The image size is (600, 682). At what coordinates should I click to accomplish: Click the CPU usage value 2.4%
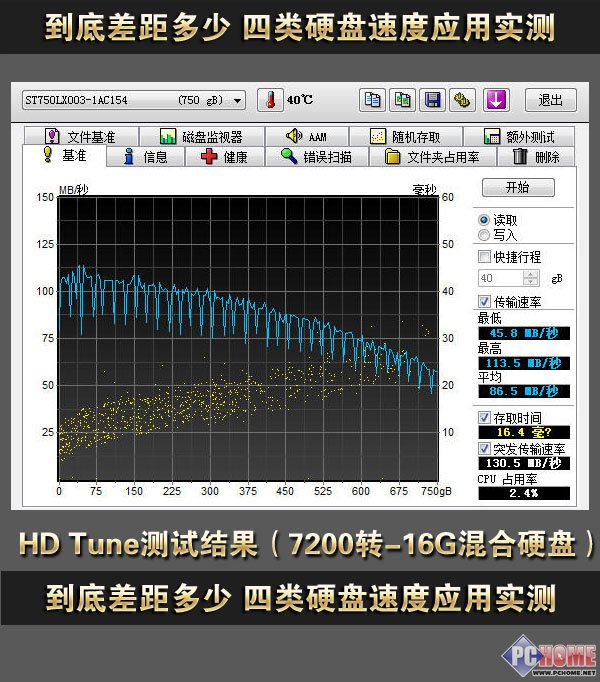coord(524,493)
